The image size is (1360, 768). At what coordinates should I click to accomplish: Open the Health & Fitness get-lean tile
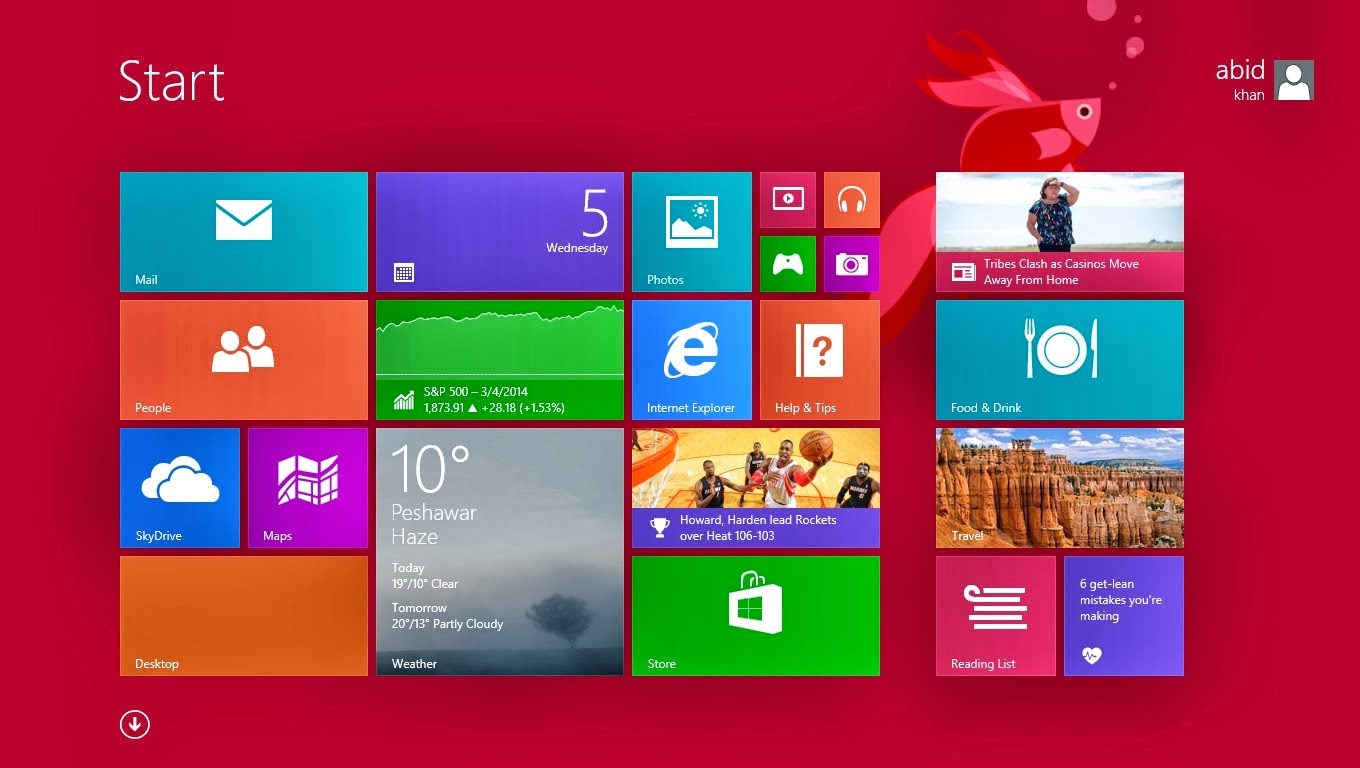1124,616
